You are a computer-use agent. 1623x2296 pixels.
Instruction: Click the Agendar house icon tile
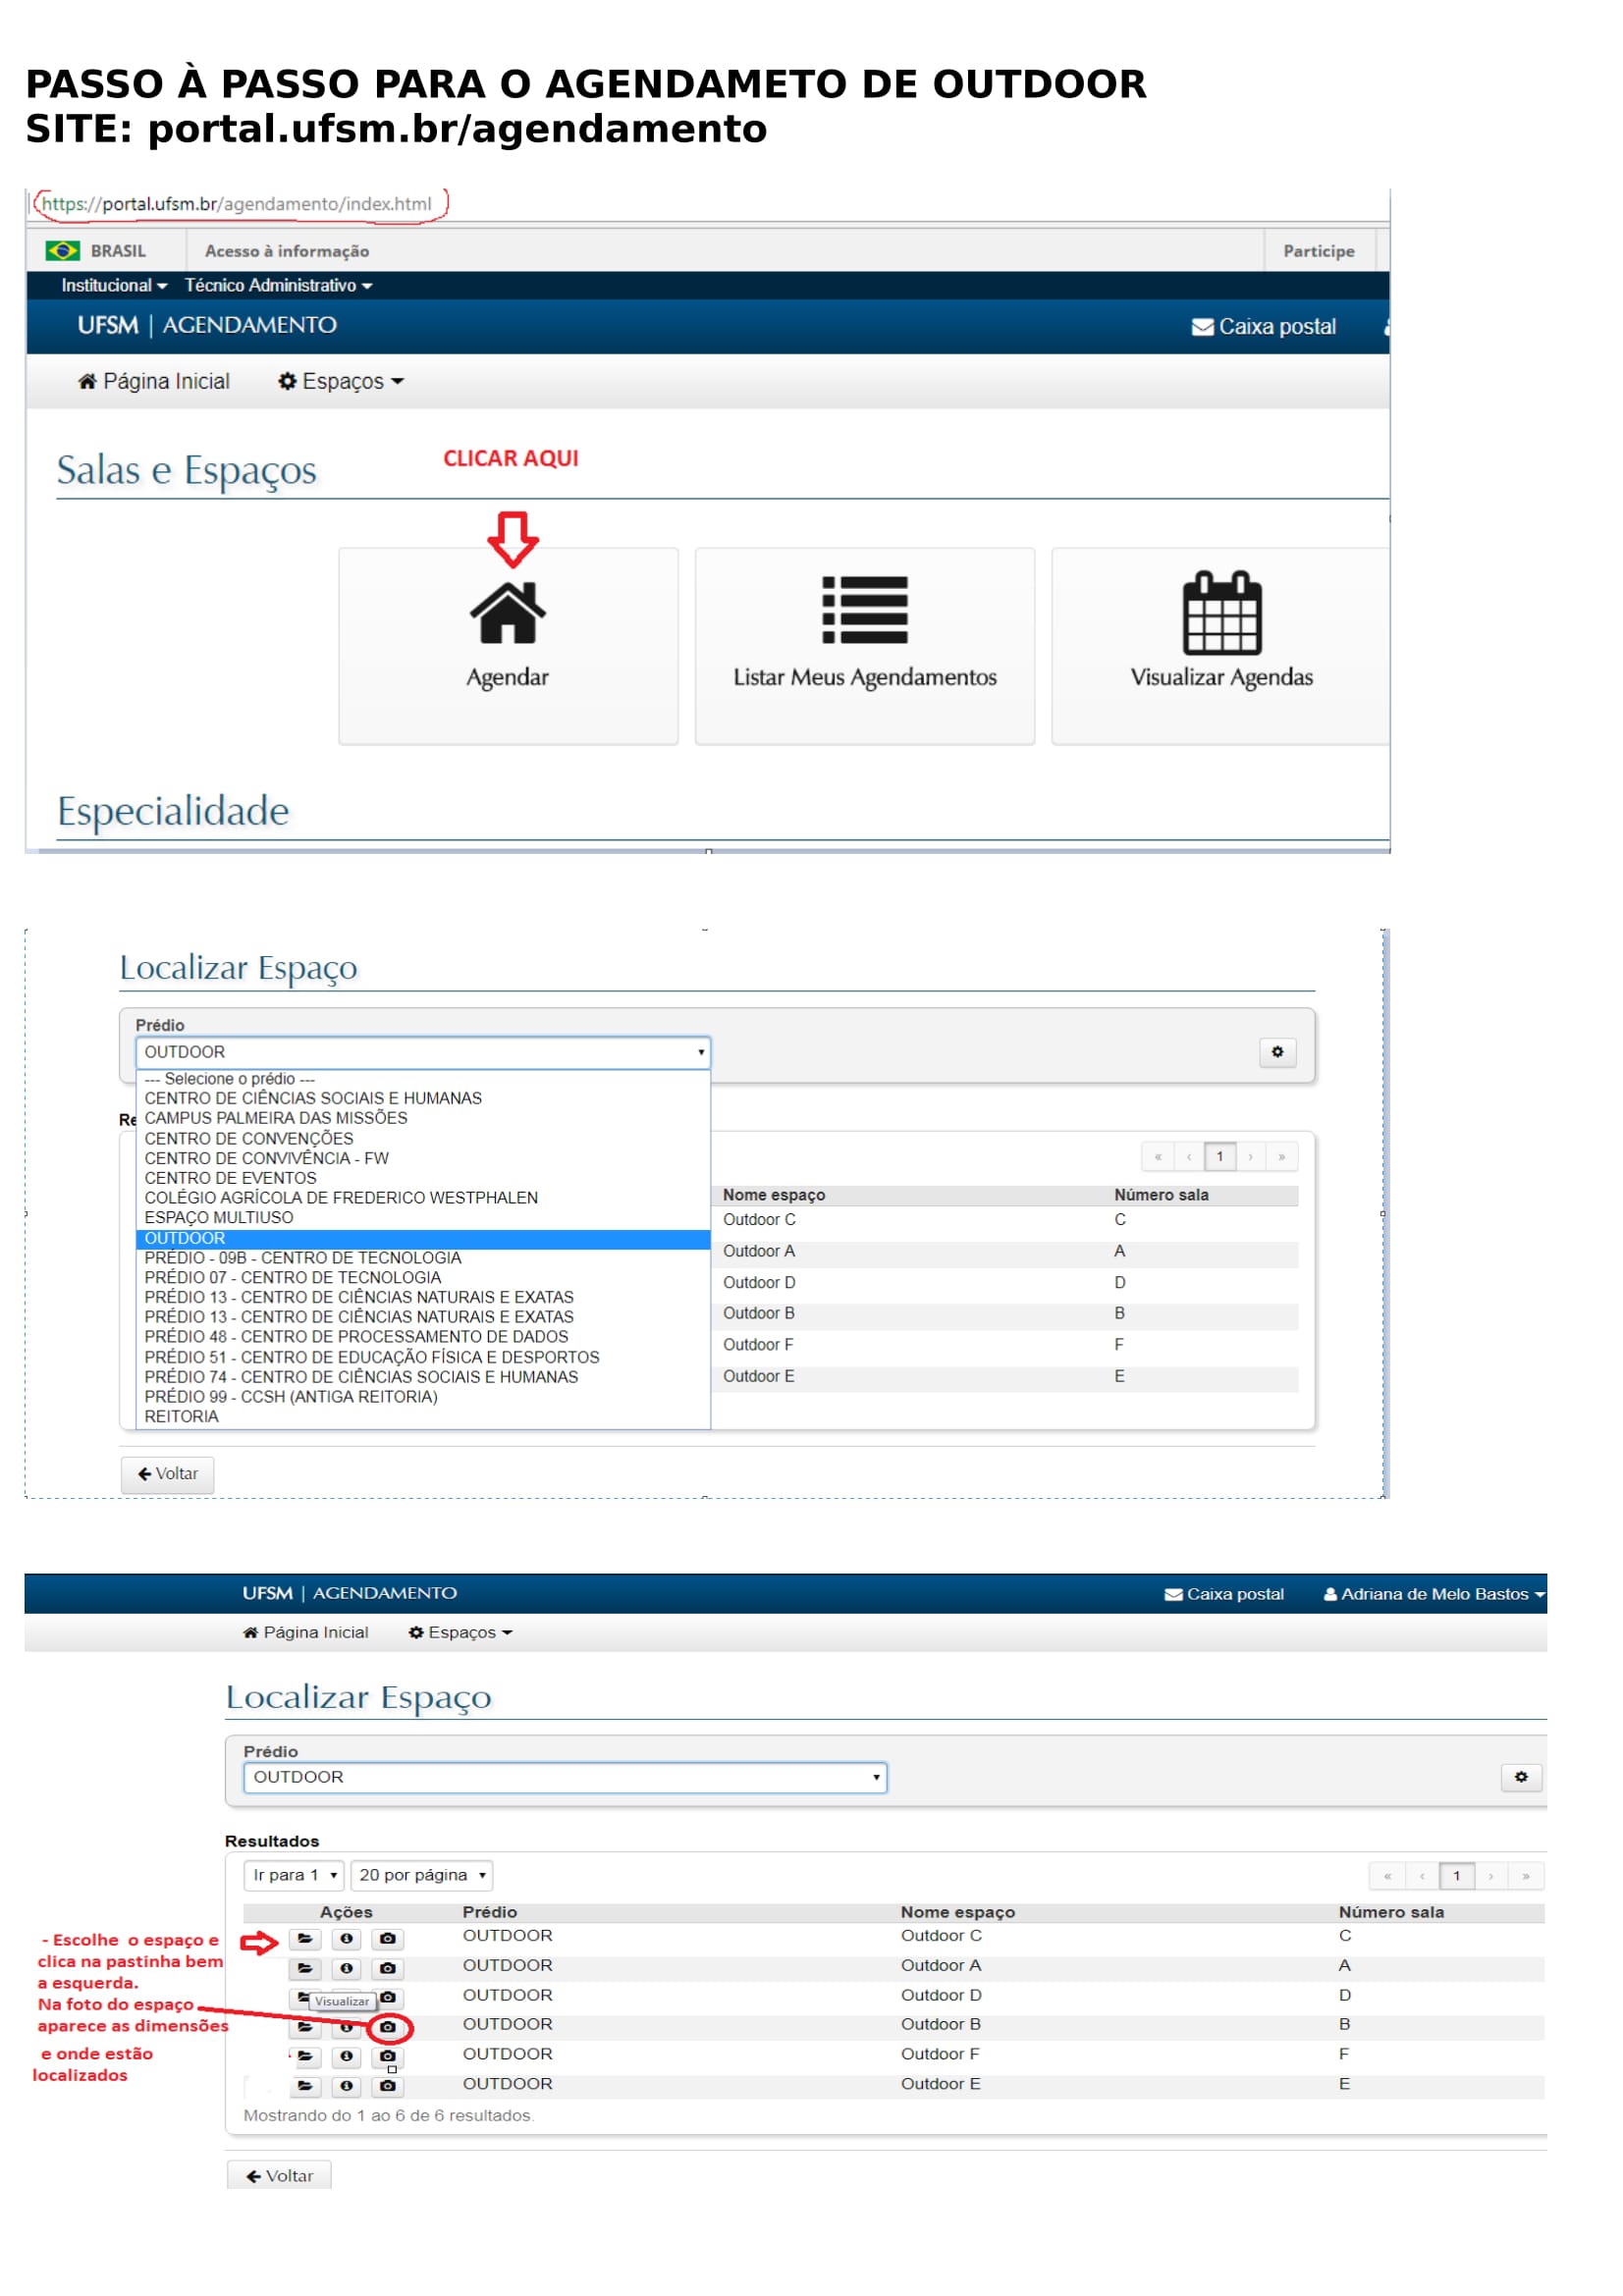tap(508, 645)
